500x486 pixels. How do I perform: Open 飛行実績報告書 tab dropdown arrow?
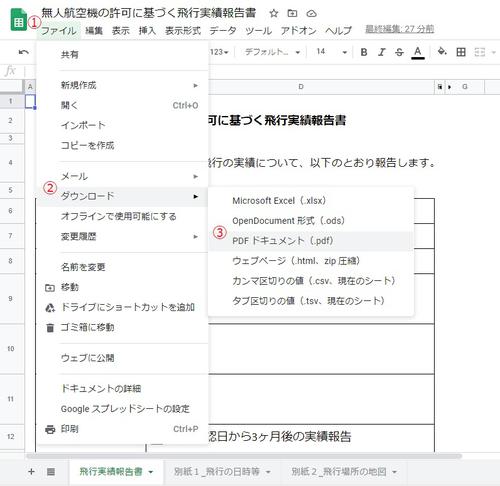151,472
